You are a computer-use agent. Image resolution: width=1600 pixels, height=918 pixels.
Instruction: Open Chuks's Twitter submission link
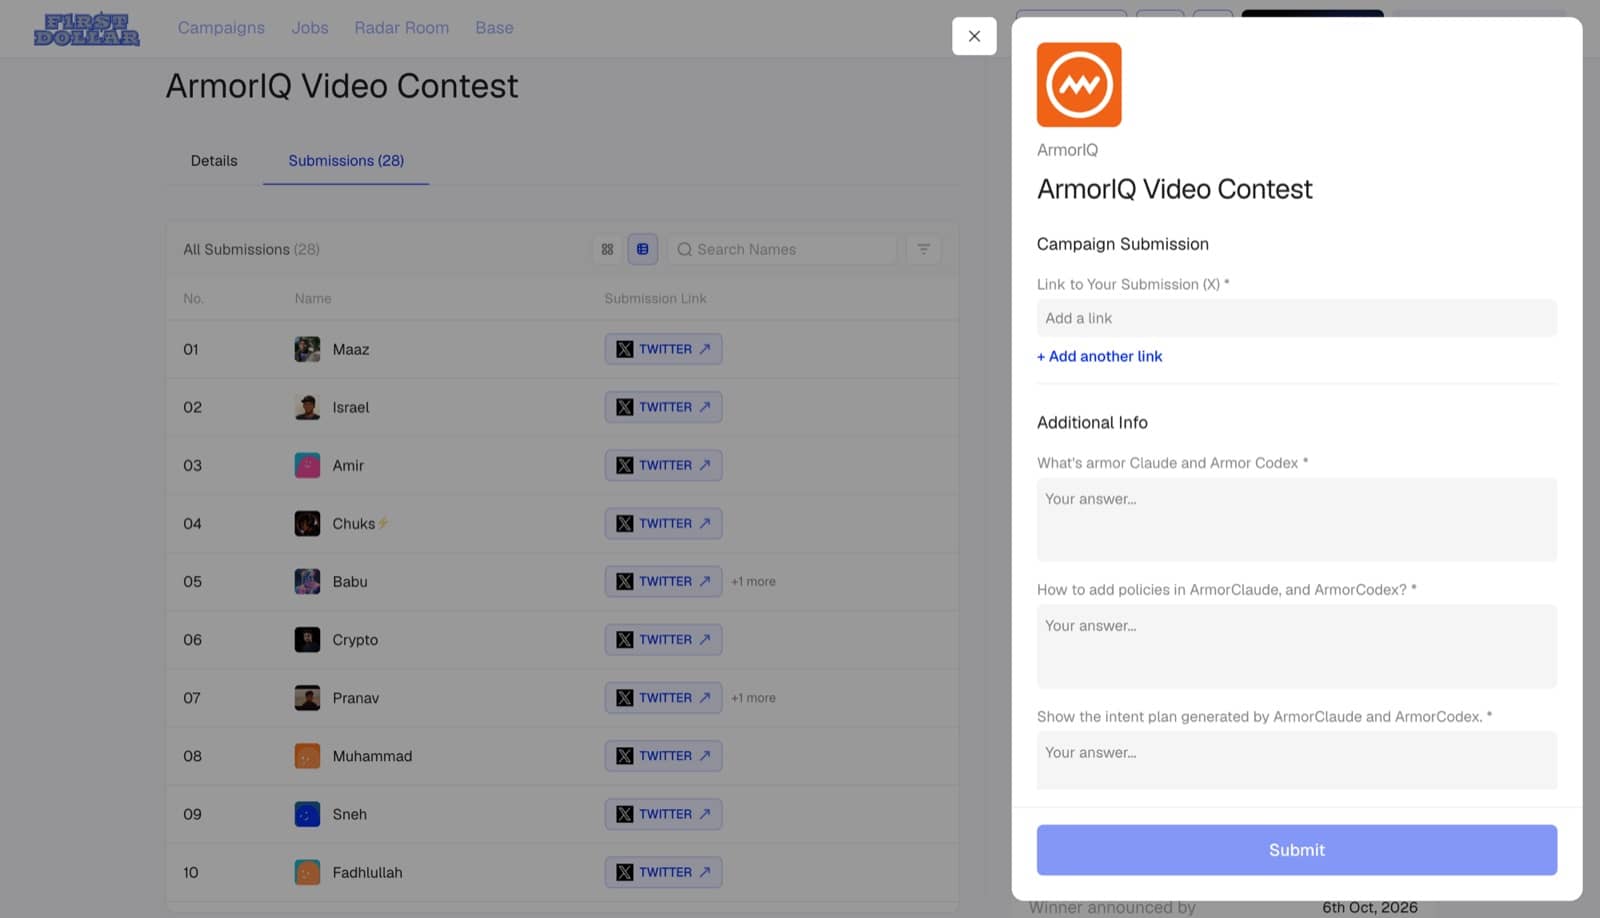(x=663, y=523)
